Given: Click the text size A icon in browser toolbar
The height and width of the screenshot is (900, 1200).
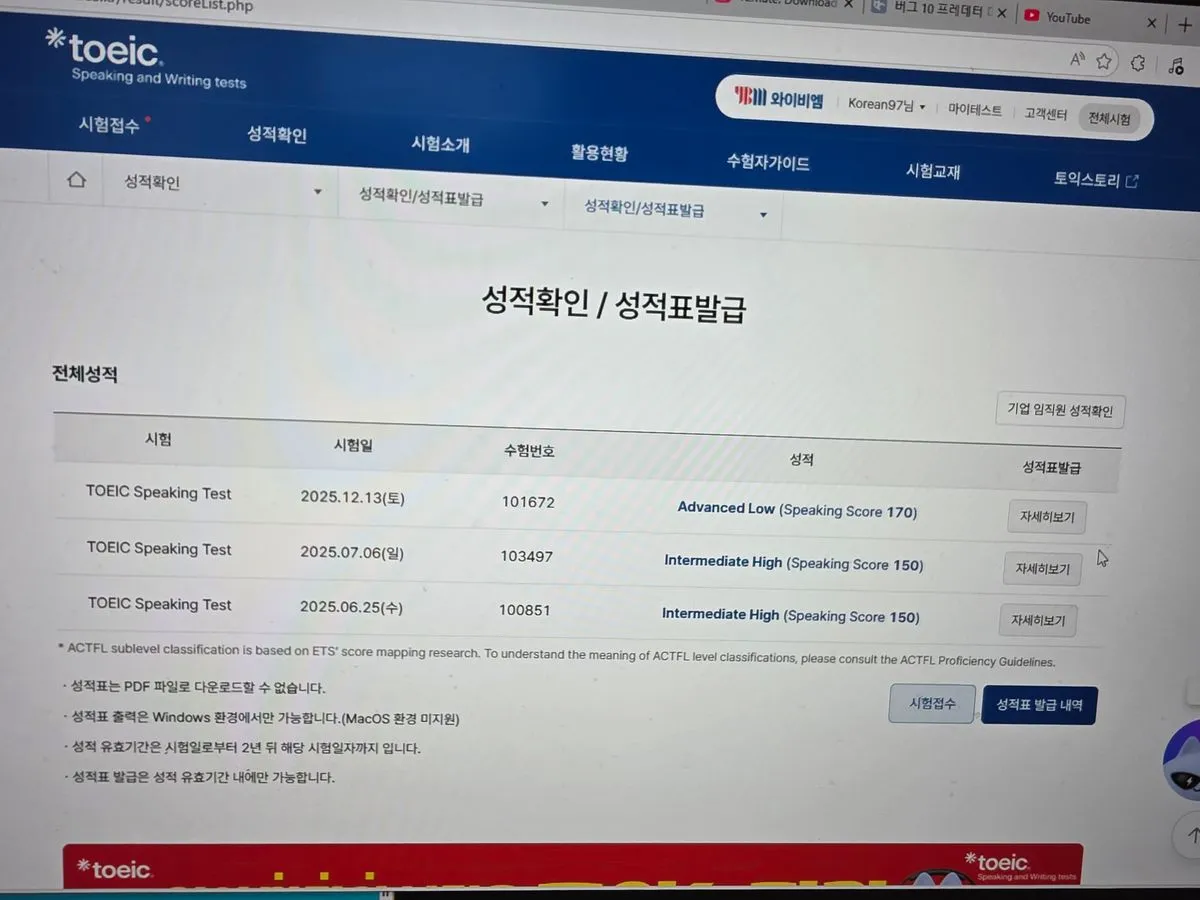Looking at the screenshot, I should click(1077, 59).
